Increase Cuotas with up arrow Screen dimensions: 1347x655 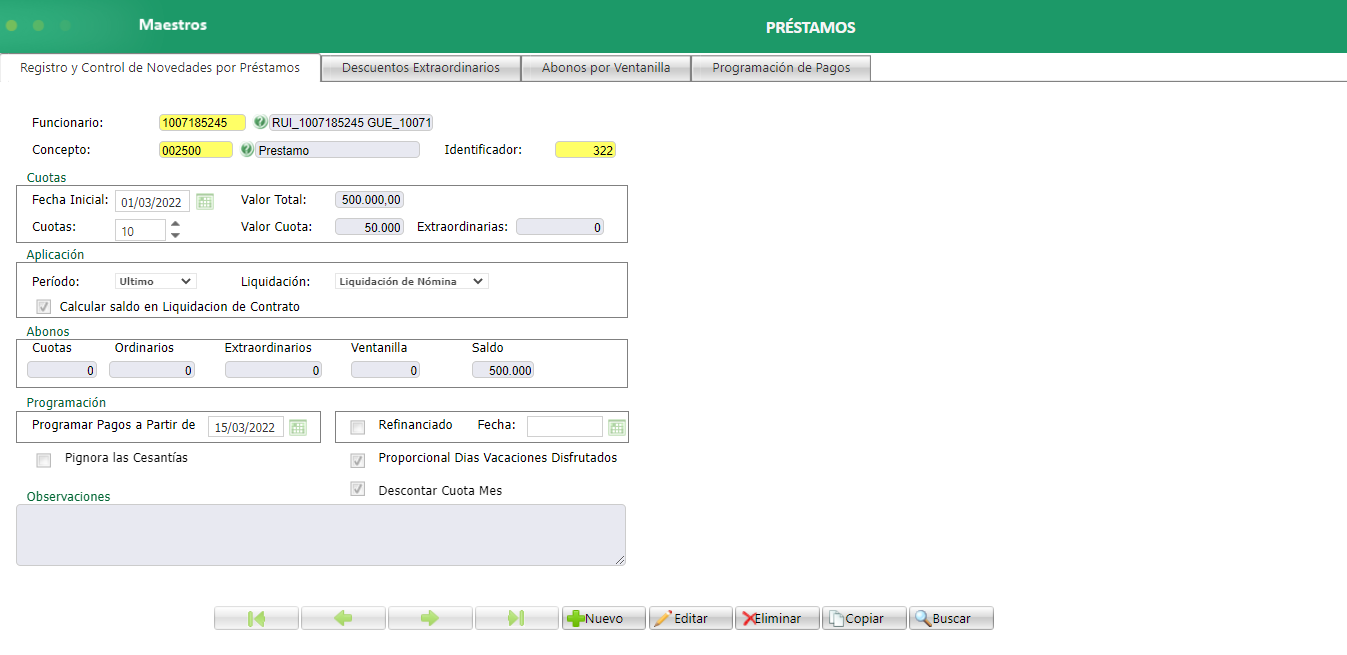(x=175, y=224)
